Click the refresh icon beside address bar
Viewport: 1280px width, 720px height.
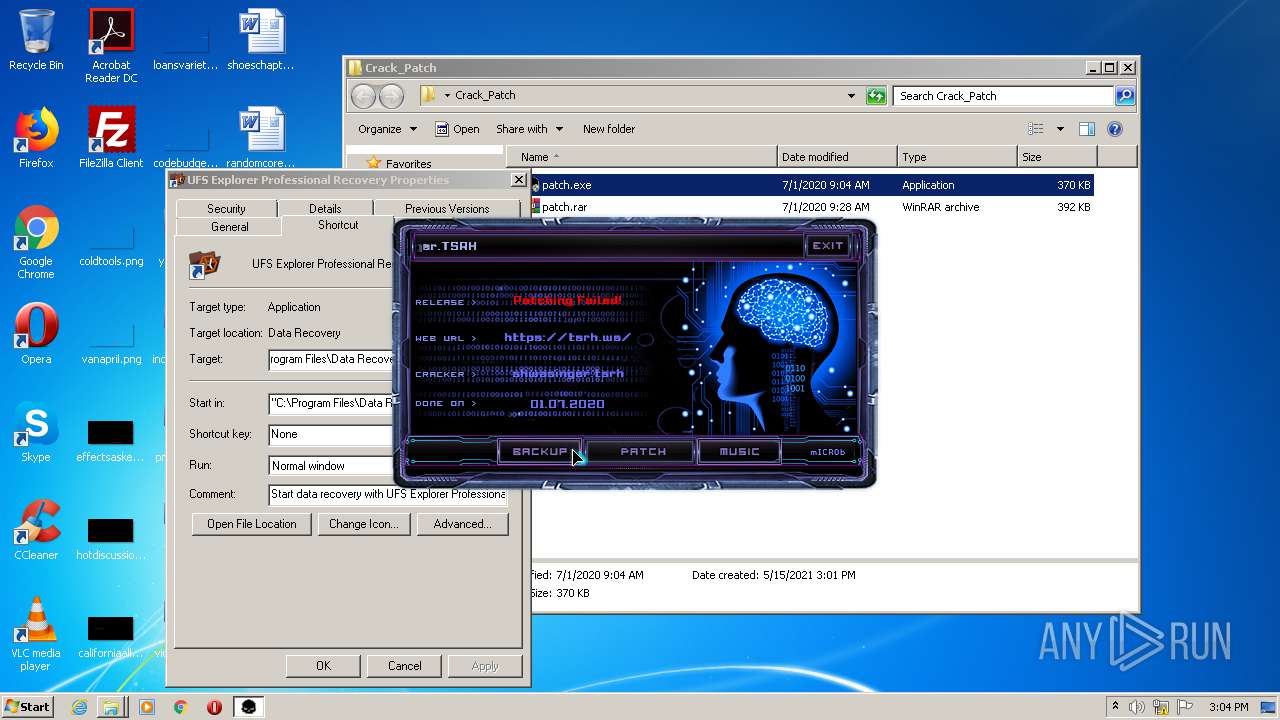coord(876,96)
